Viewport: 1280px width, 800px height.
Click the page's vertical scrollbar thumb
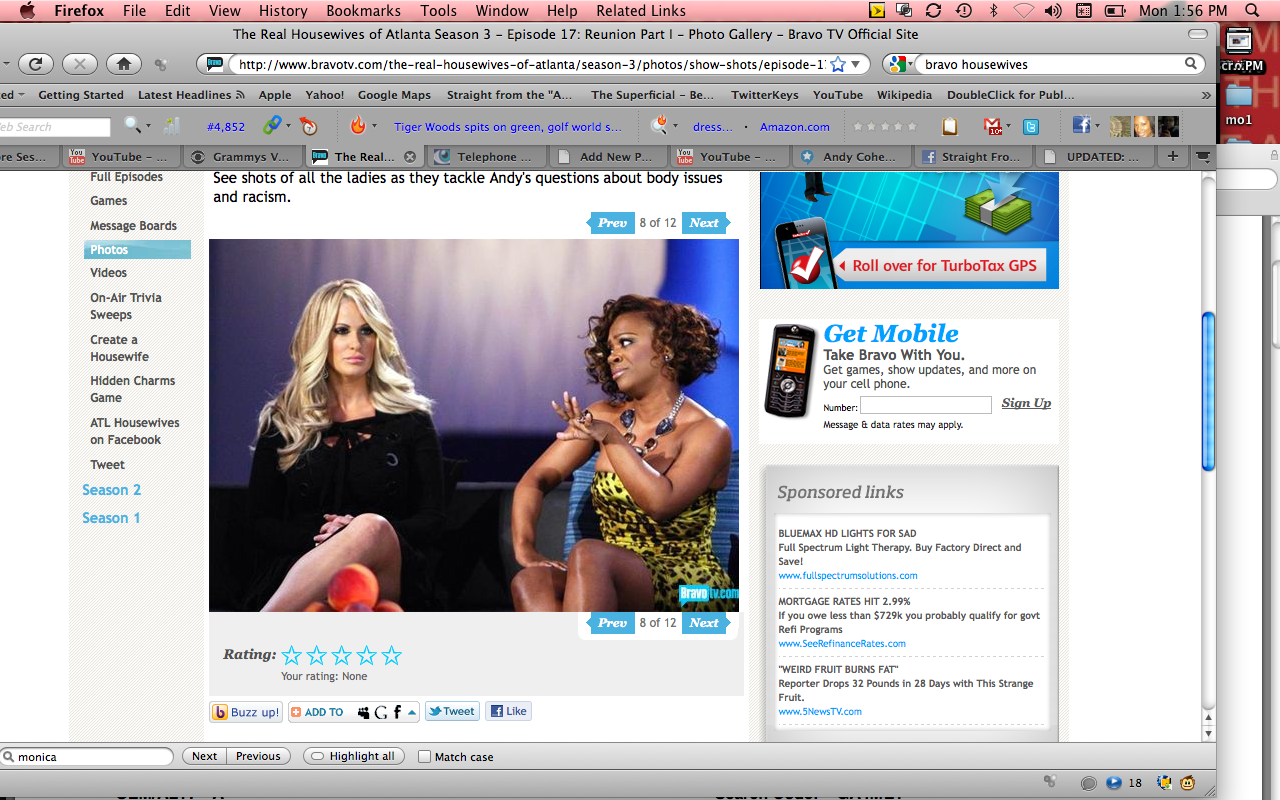pyautogui.click(x=1208, y=390)
